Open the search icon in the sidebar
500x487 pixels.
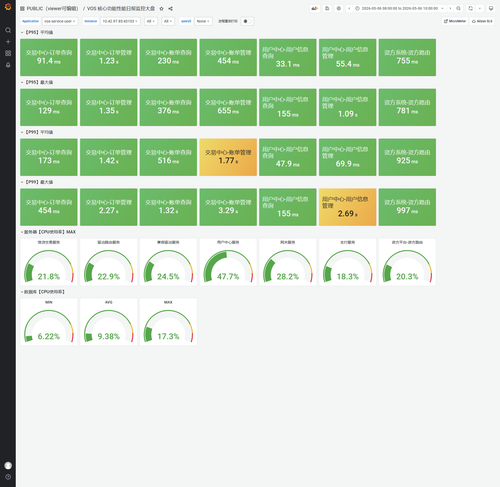[8, 30]
